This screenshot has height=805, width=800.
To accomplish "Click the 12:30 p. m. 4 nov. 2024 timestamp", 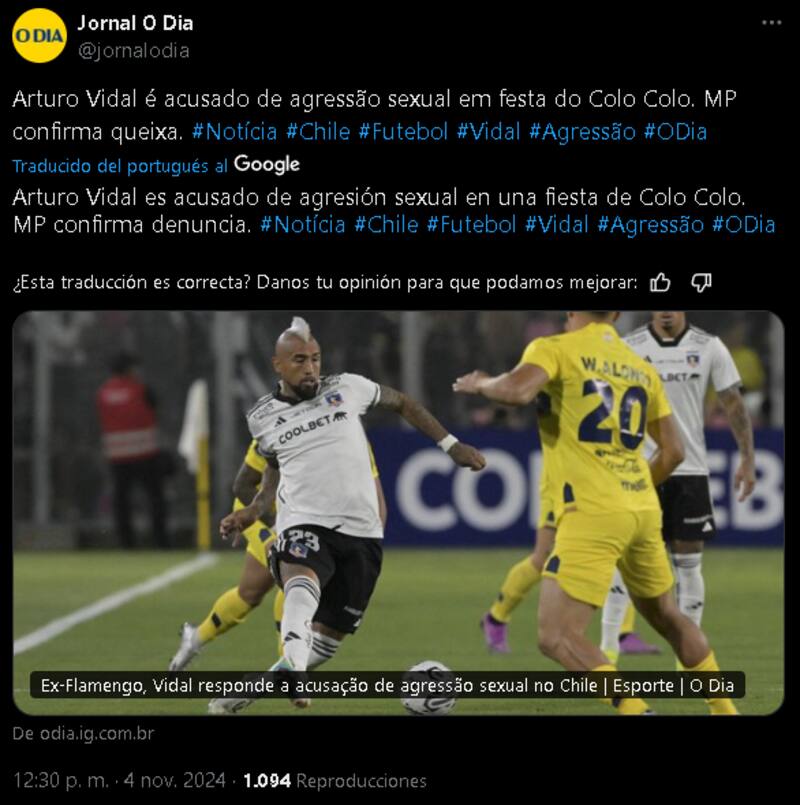I will [x=119, y=780].
